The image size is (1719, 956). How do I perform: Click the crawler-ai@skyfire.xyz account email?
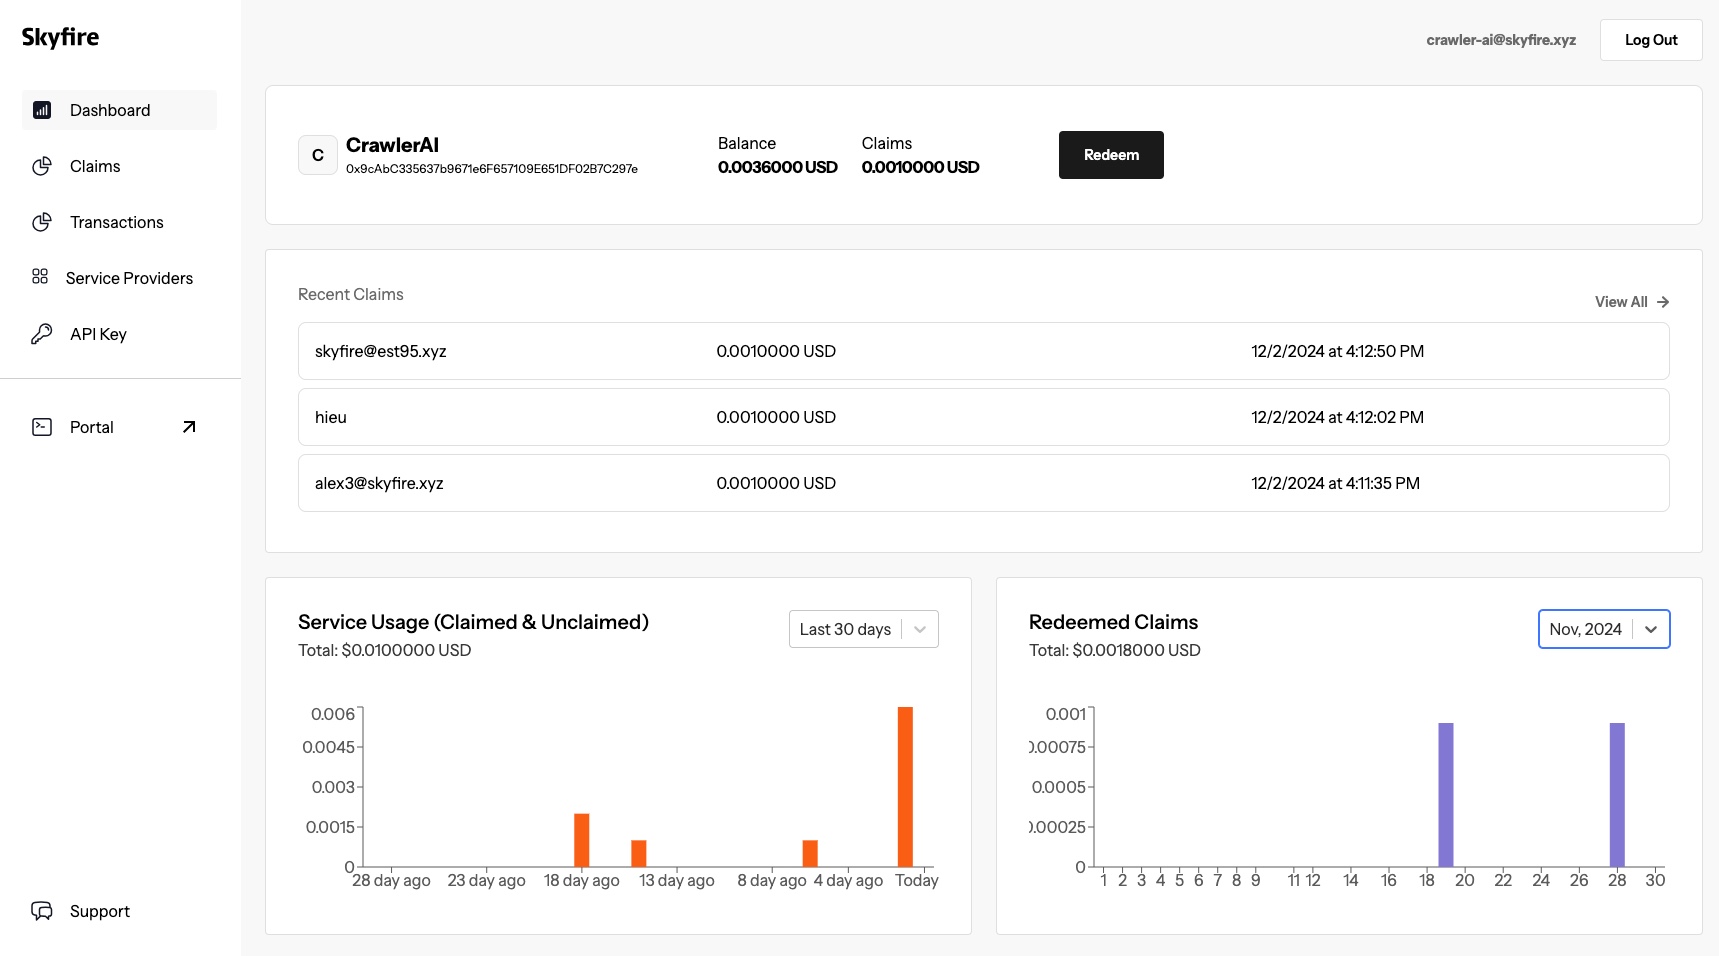[1501, 40]
